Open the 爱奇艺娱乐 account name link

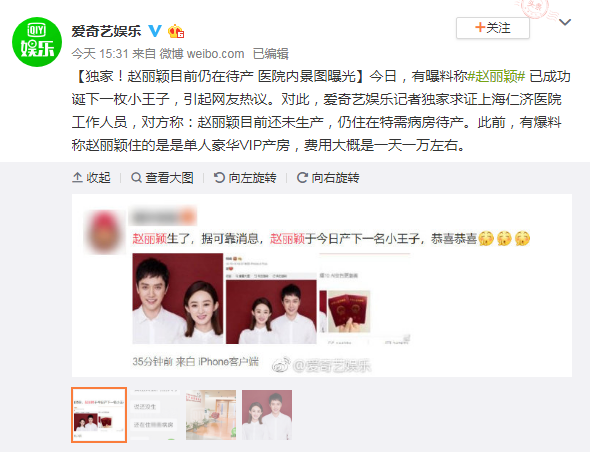point(106,31)
